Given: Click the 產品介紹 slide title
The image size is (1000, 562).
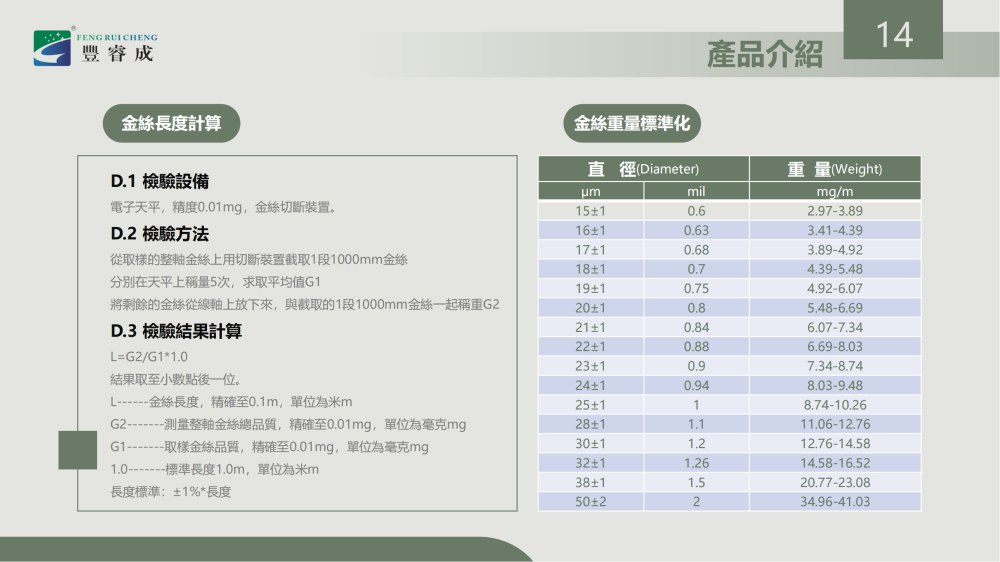Looking at the screenshot, I should 765,54.
